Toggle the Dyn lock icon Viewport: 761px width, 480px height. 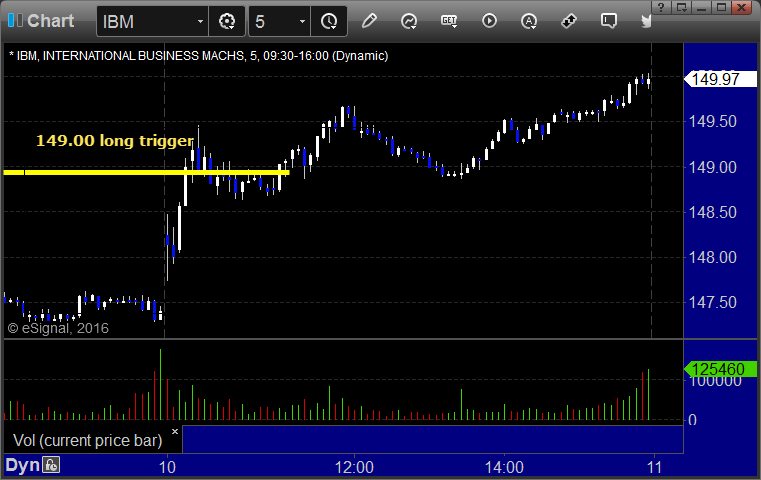(51, 465)
